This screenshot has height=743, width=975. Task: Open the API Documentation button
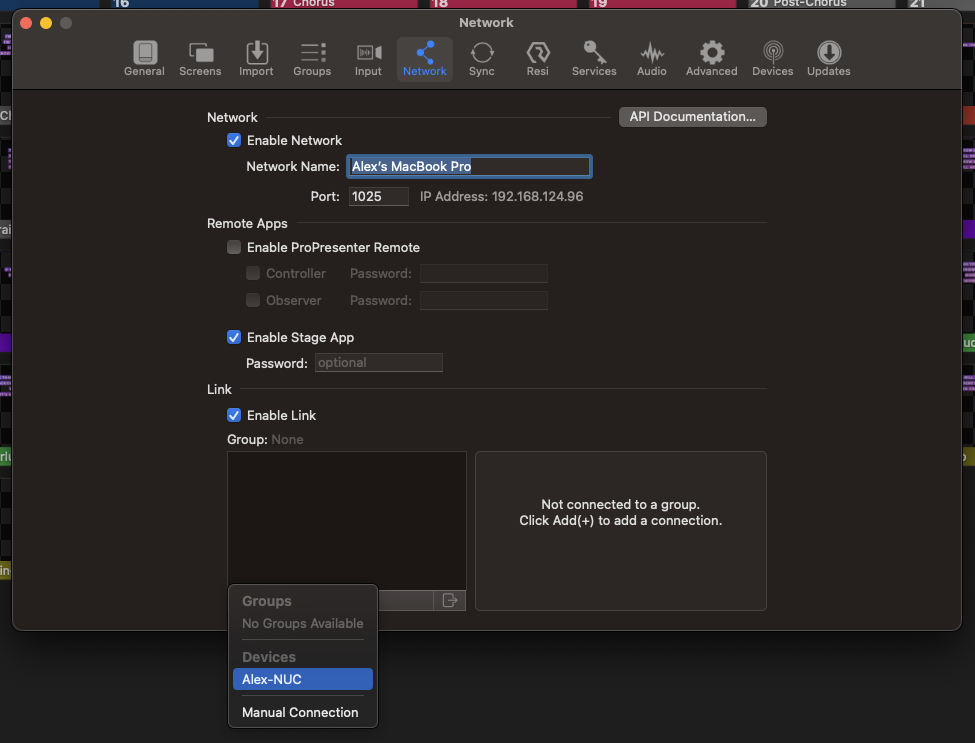coord(693,117)
